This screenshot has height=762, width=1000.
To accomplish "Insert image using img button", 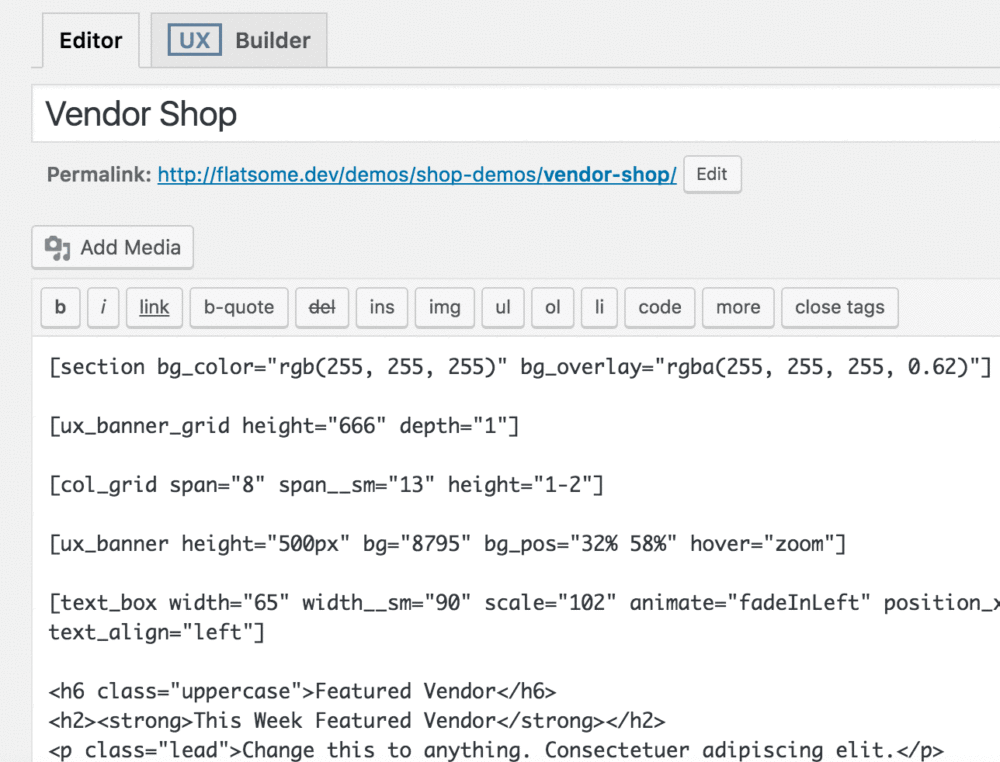I will coord(444,308).
